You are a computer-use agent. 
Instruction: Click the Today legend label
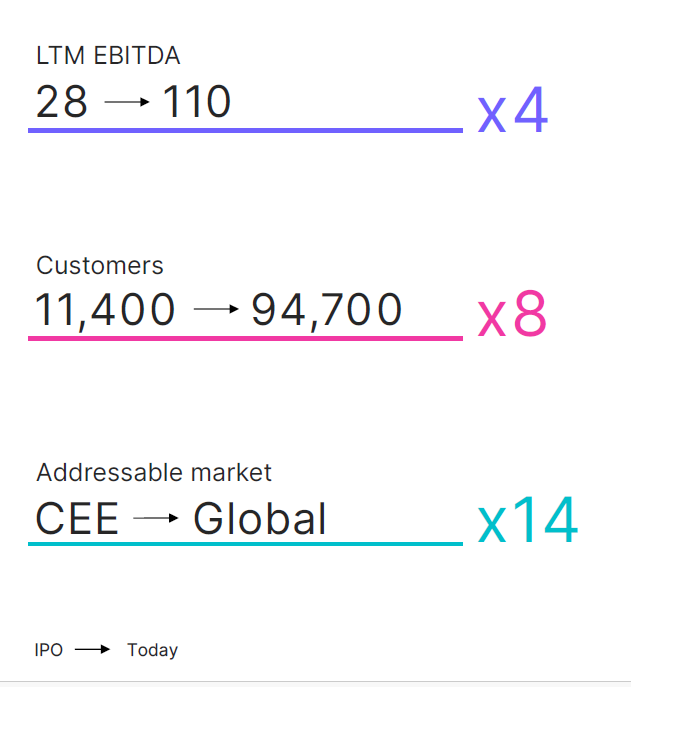coord(152,650)
